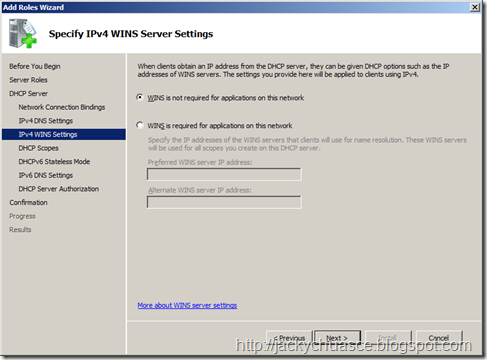Click the 'Preferred WINS server IP address' label

pyautogui.click(x=200, y=162)
